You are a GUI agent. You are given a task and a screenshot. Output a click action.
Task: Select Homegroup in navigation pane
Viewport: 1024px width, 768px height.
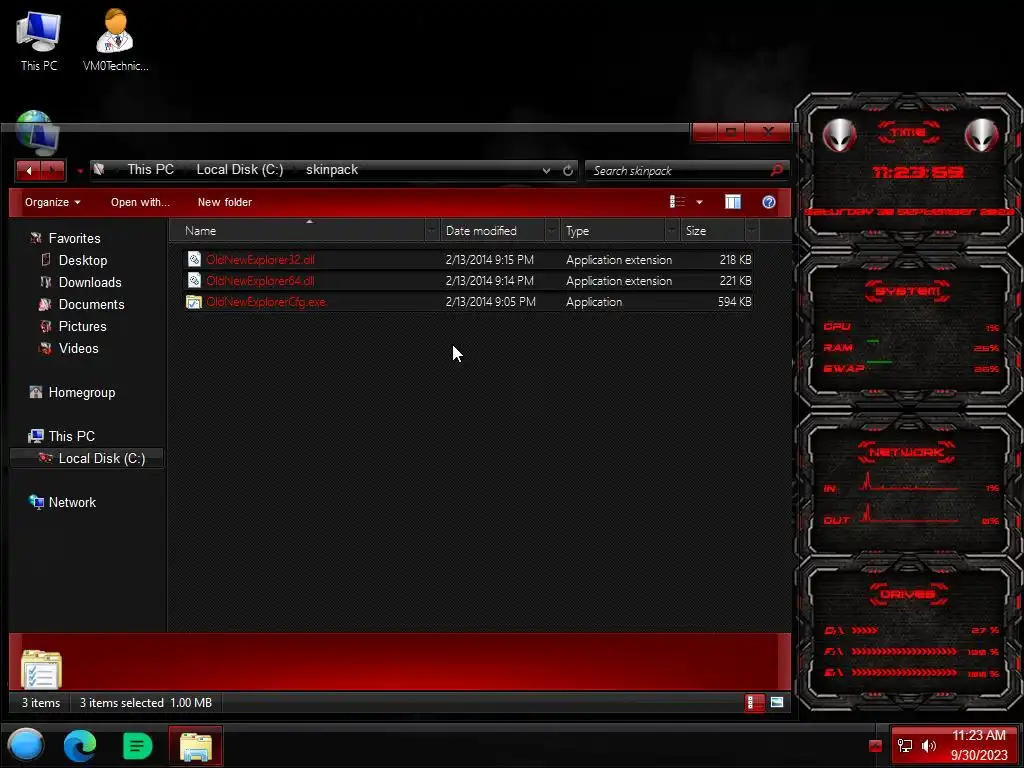click(x=72, y=392)
